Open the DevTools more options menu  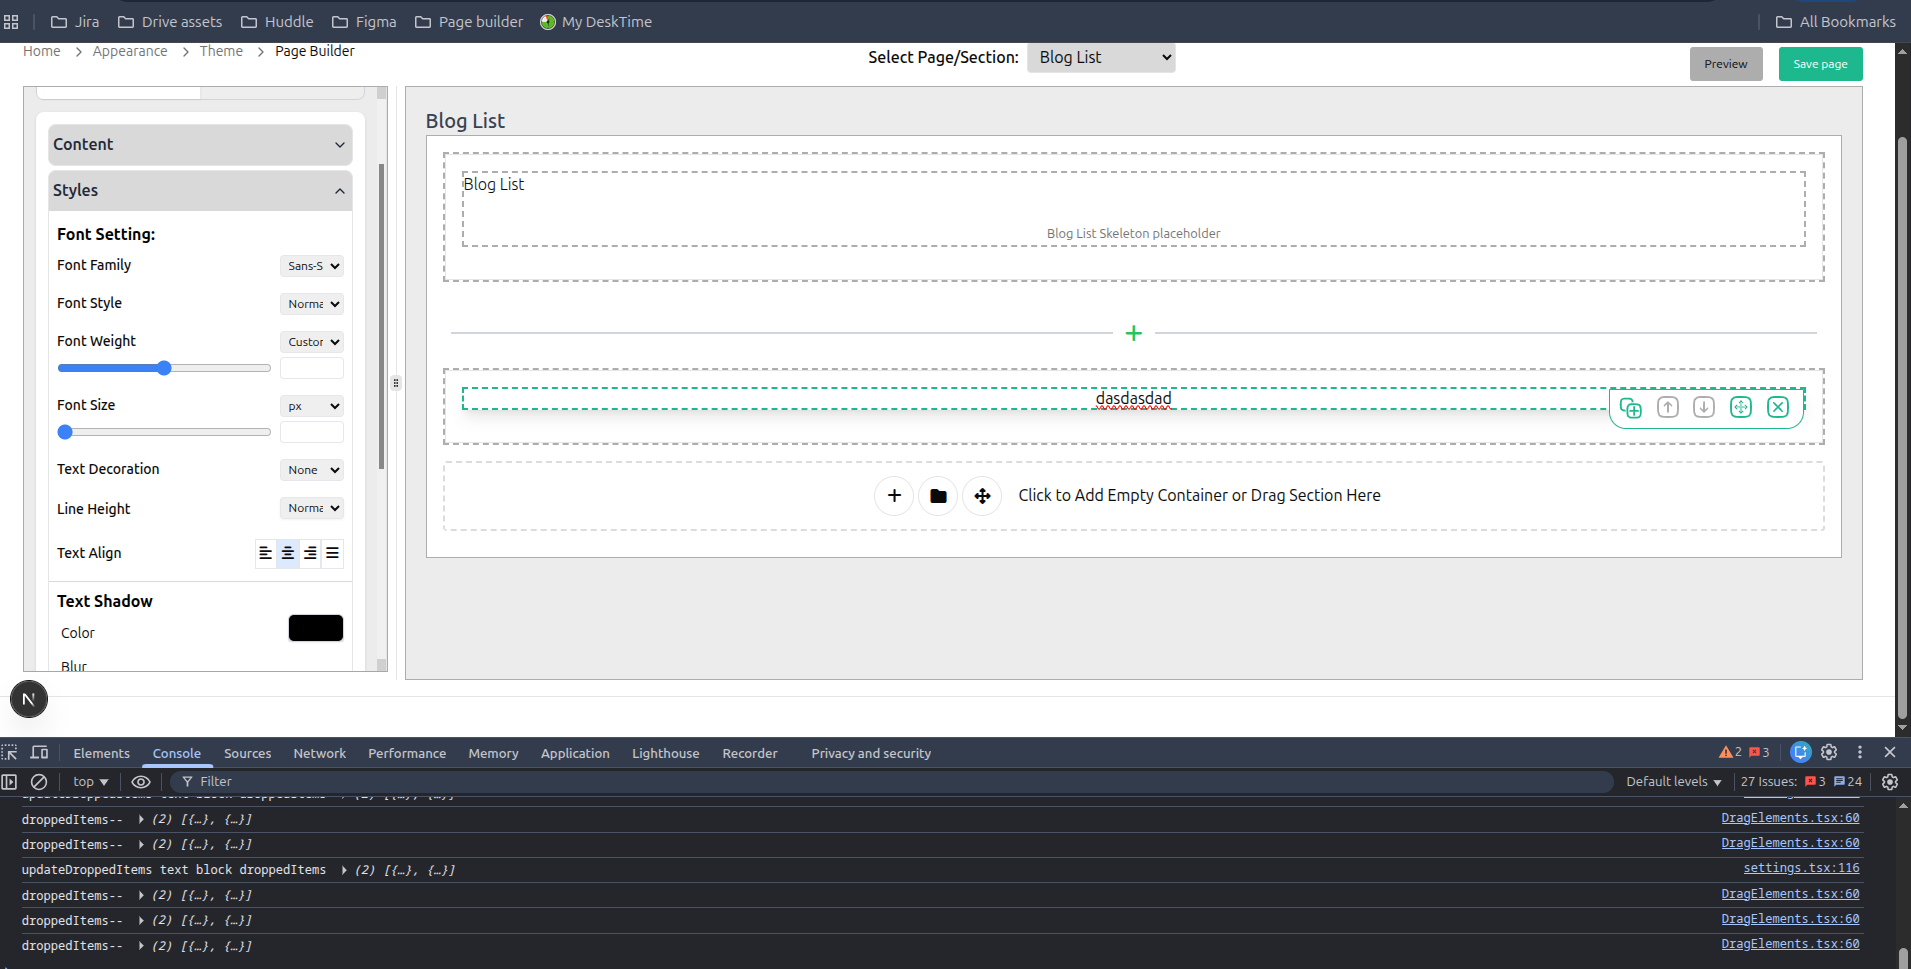pos(1860,753)
